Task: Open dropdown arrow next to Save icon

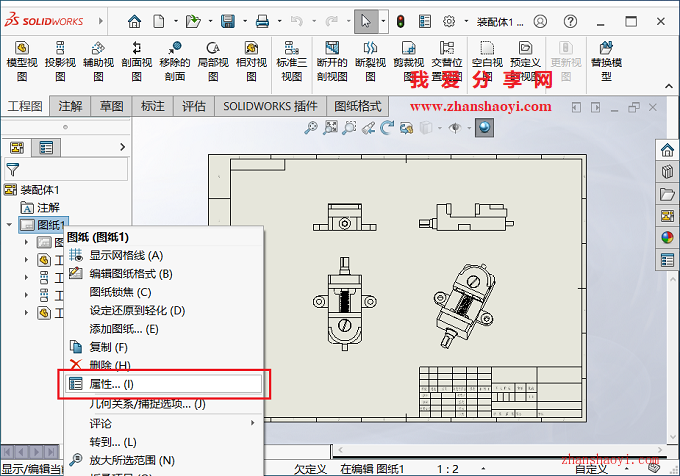Action: tap(245, 21)
